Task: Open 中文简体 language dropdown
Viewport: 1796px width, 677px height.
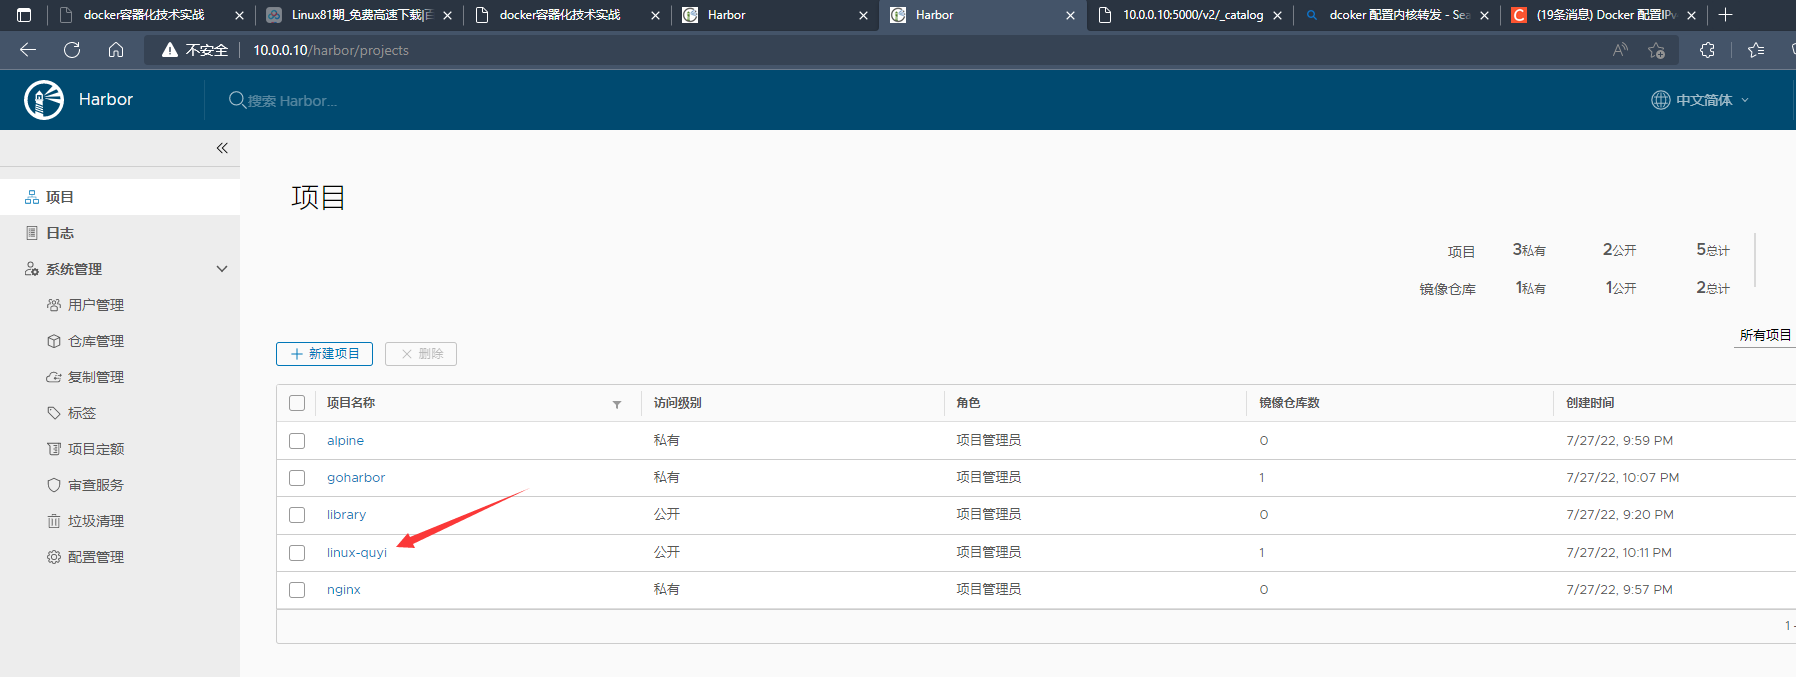Action: 1700,100
